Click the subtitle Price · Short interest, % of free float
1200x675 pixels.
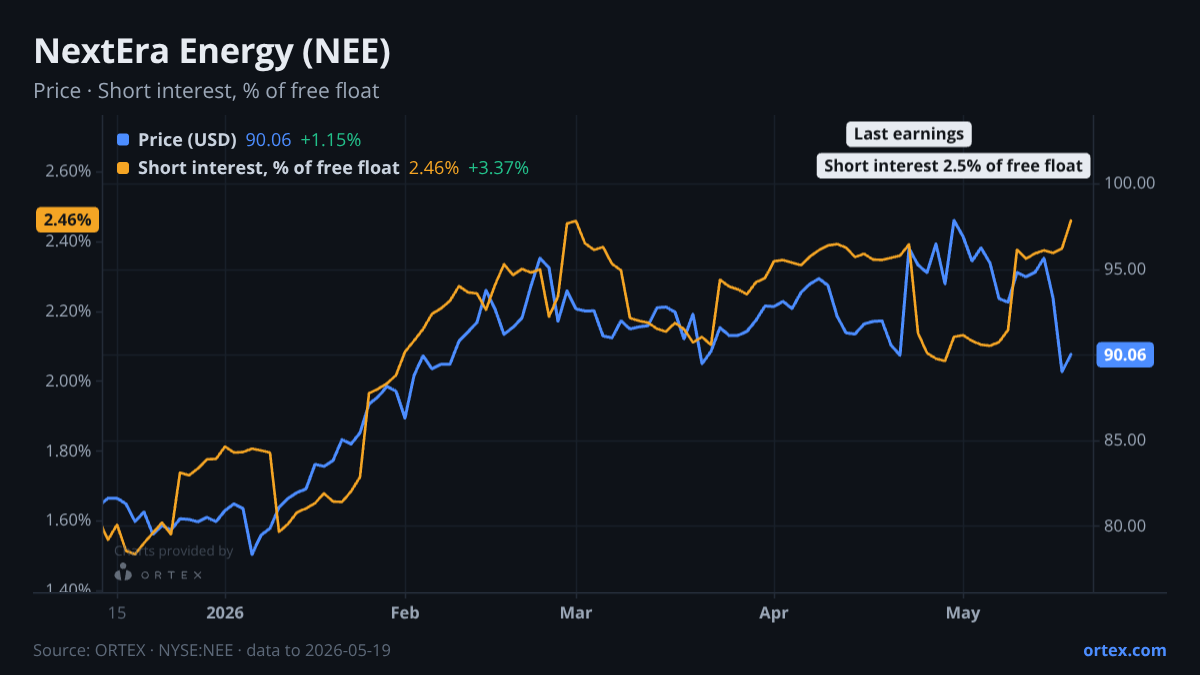pos(206,91)
